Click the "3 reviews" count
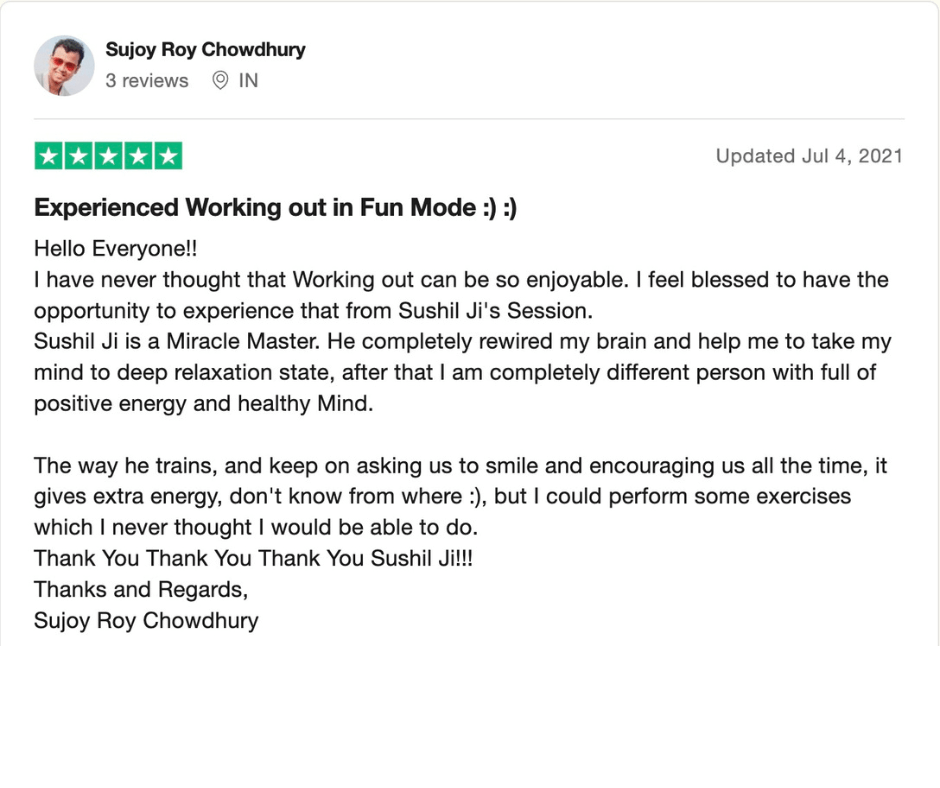This screenshot has width=940, height=788. [x=147, y=81]
